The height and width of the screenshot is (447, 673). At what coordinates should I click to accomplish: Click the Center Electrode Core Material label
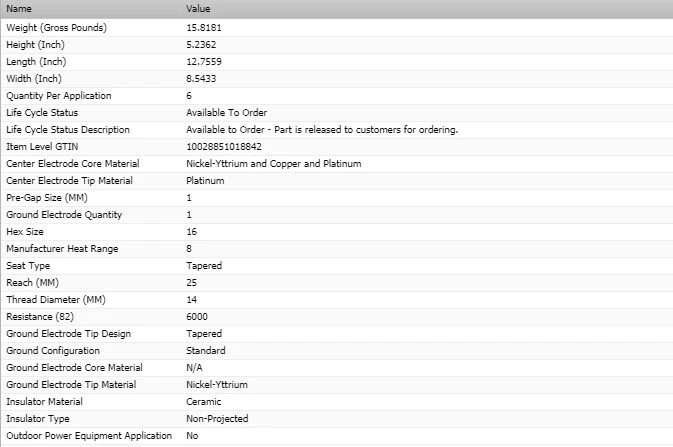coord(73,164)
